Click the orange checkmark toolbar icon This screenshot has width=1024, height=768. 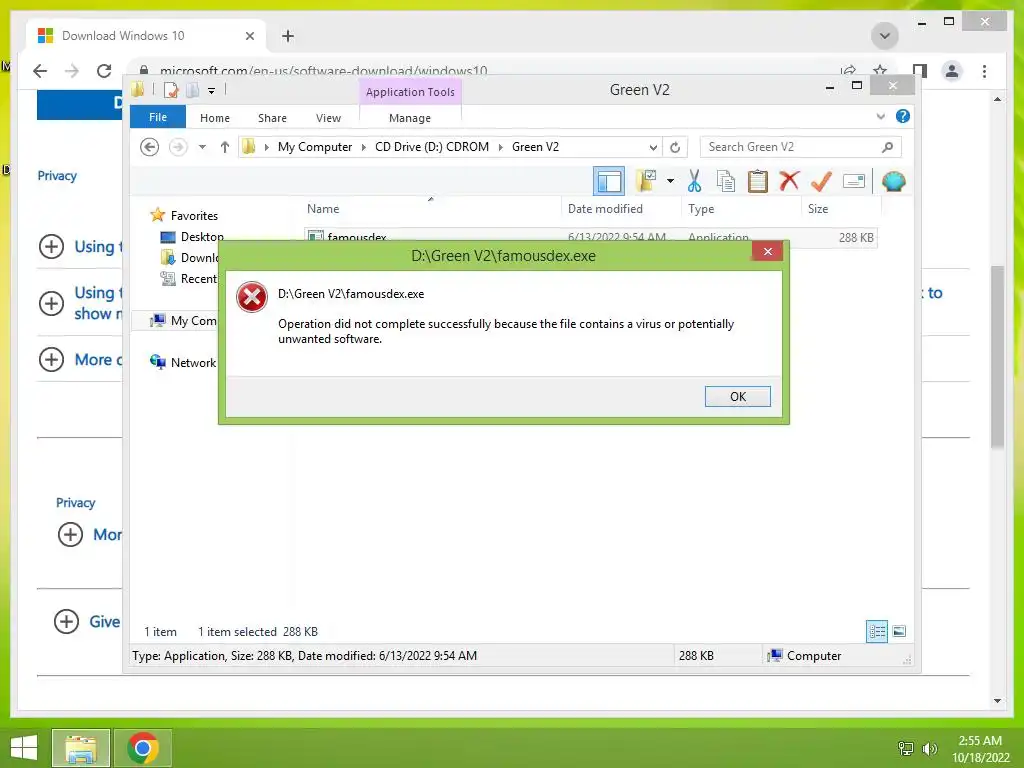[x=821, y=181]
